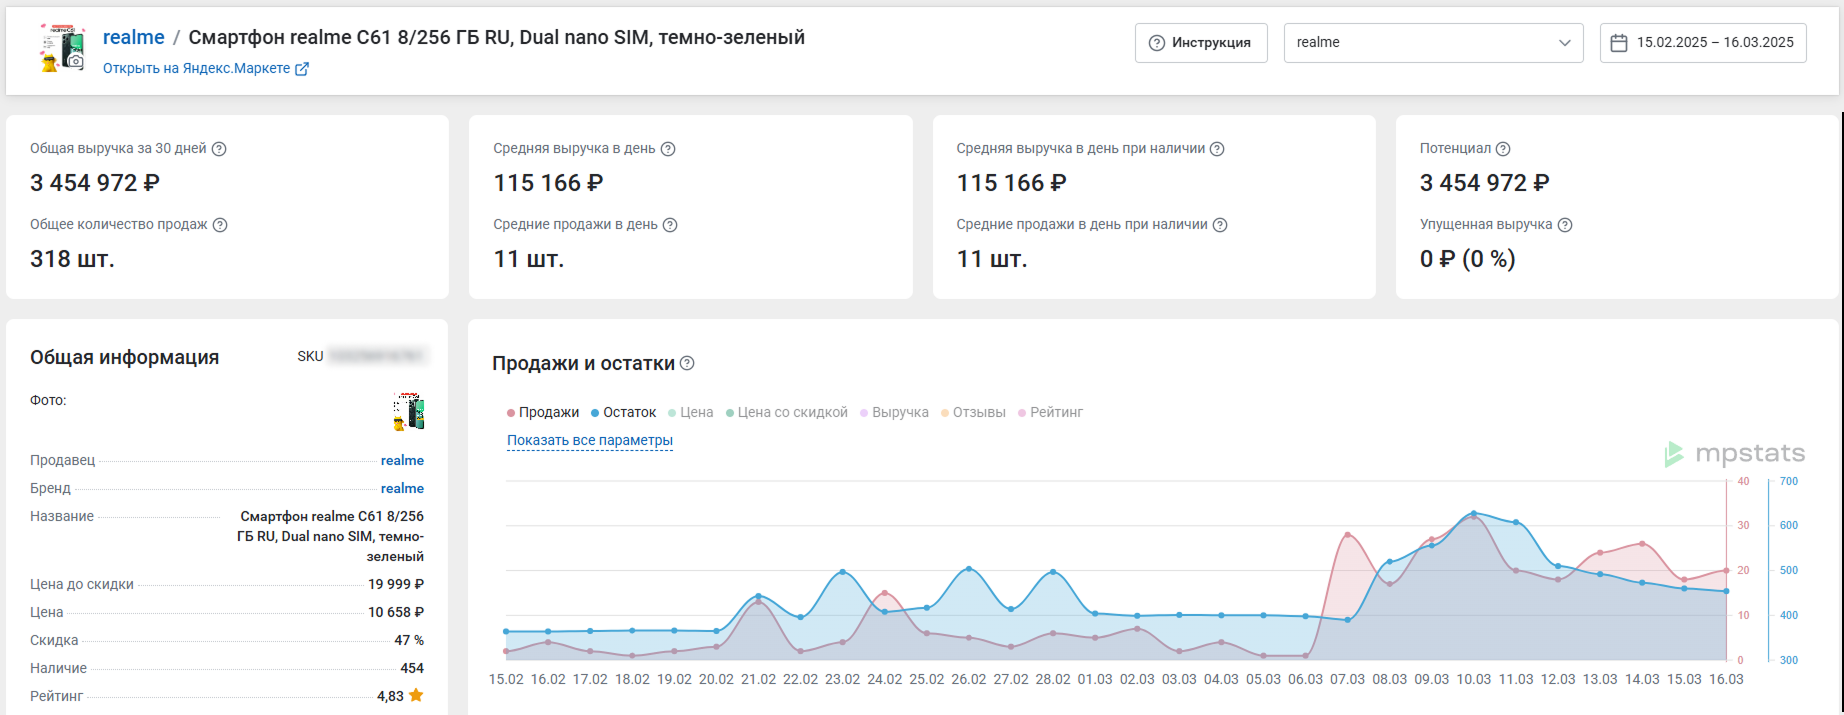Select the 10 658 ₽ price value
The width and height of the screenshot is (1844, 715).
tap(396, 612)
